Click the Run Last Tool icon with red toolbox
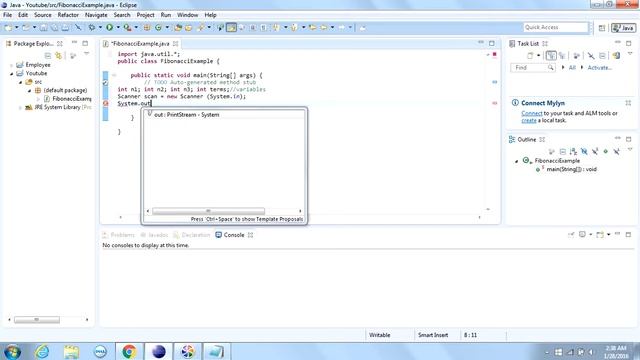Screen dimensions: 640x360 click(x=127, y=27)
